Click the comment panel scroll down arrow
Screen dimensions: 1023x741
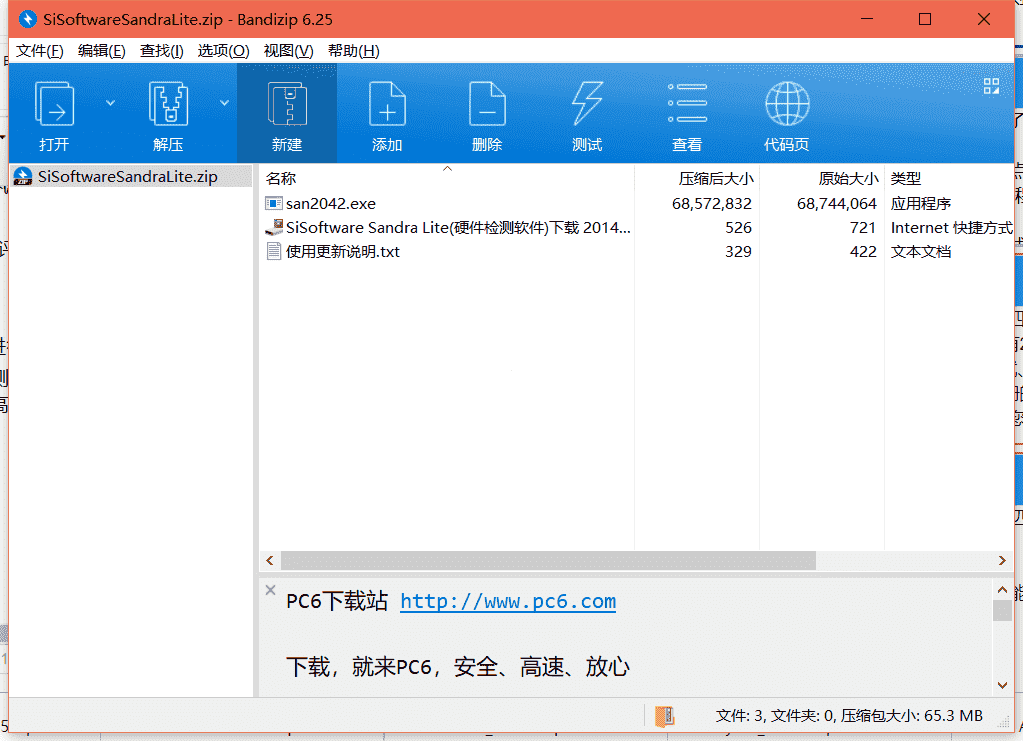pos(1002,685)
